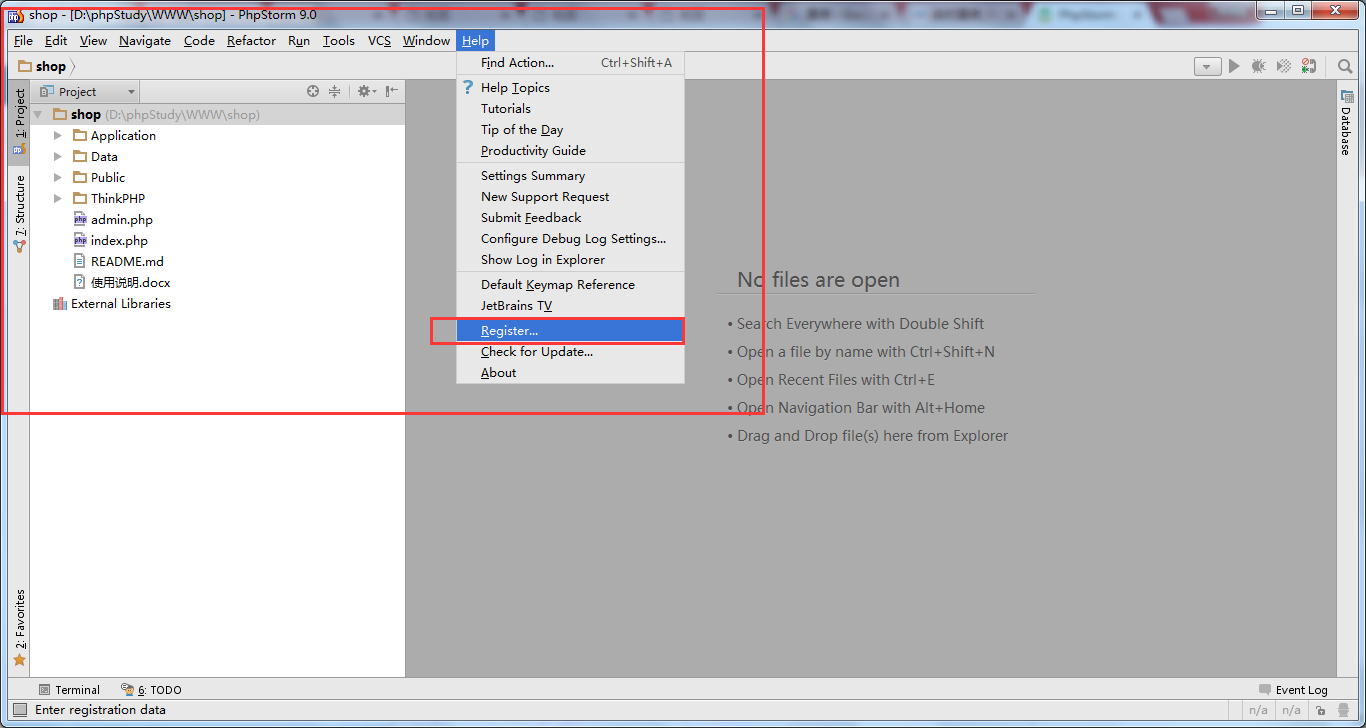Open the Code menu
The height and width of the screenshot is (728, 1366).
pos(199,40)
